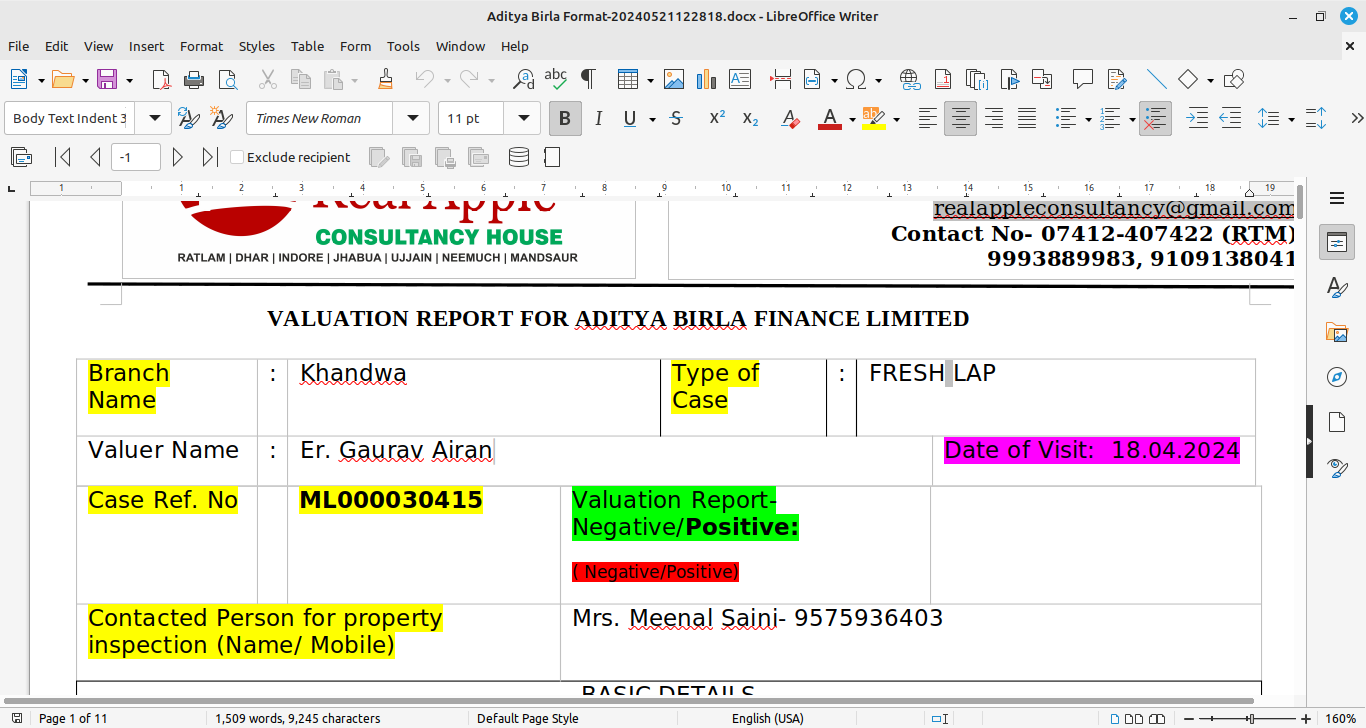Insert a page break
Viewport: 1366px width, 728px height.
tap(781, 80)
